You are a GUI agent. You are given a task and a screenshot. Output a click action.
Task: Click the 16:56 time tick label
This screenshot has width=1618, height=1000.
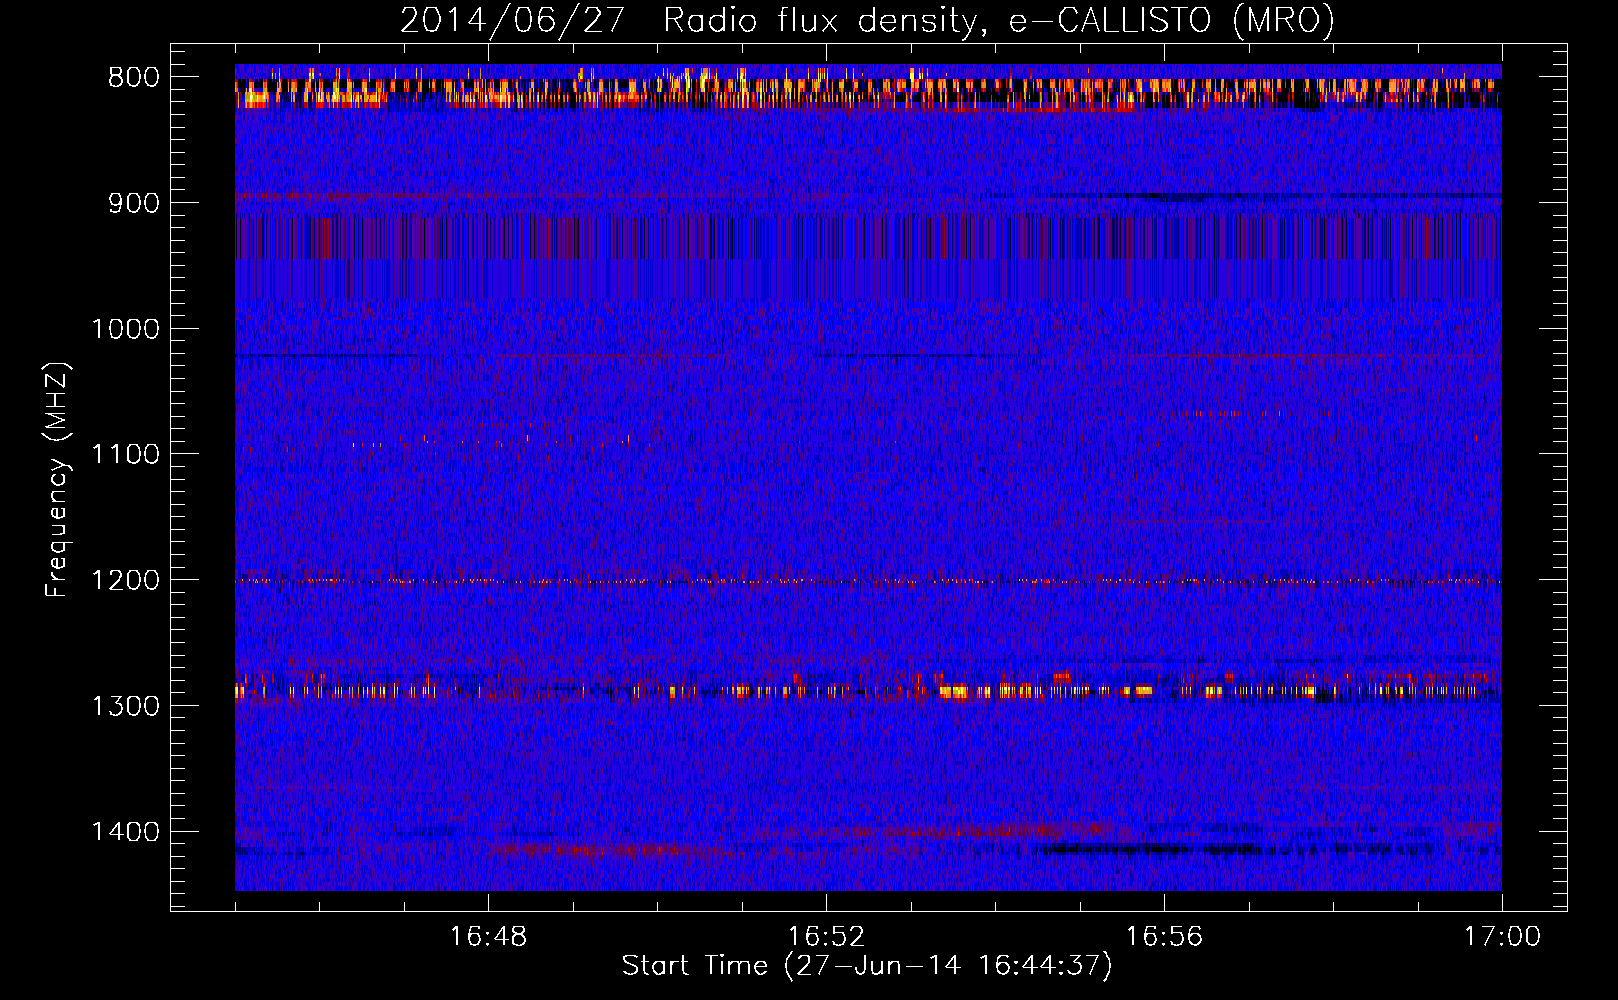(x=1164, y=937)
